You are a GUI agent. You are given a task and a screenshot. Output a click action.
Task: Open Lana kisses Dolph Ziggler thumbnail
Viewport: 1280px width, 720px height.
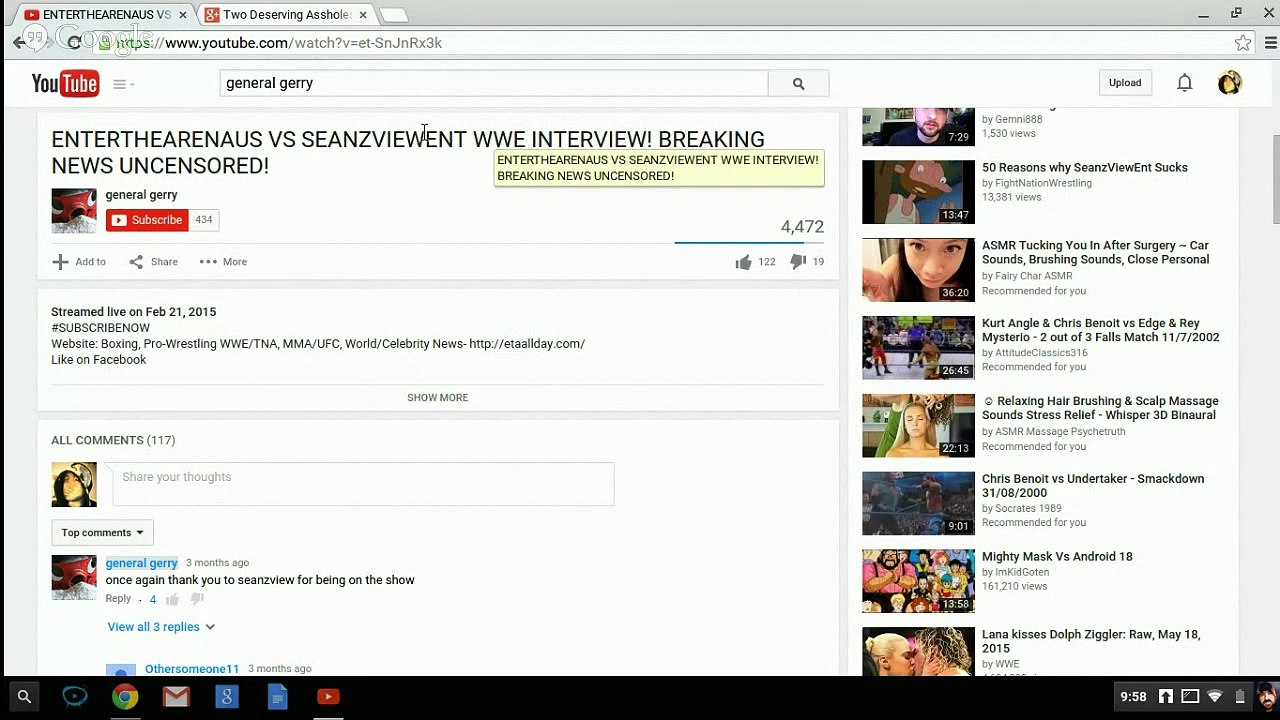[918, 651]
